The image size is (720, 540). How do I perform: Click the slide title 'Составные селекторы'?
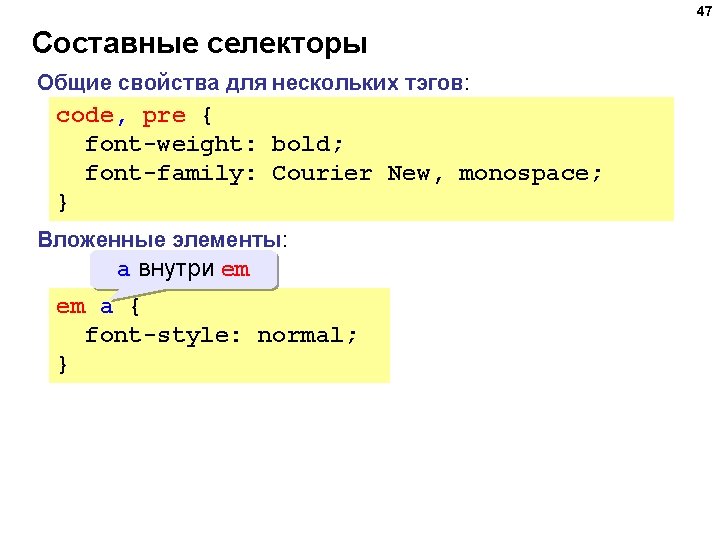[199, 44]
